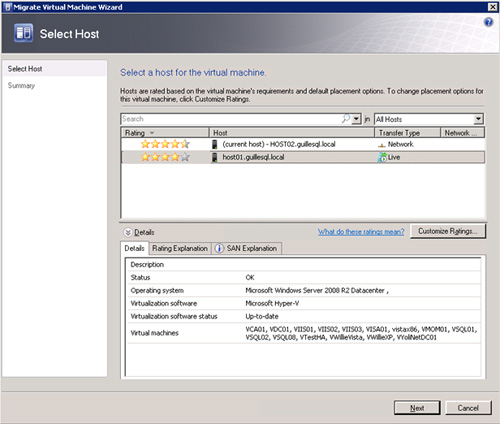Select the Summary wizard step
The width and height of the screenshot is (500, 424).
coord(21,86)
